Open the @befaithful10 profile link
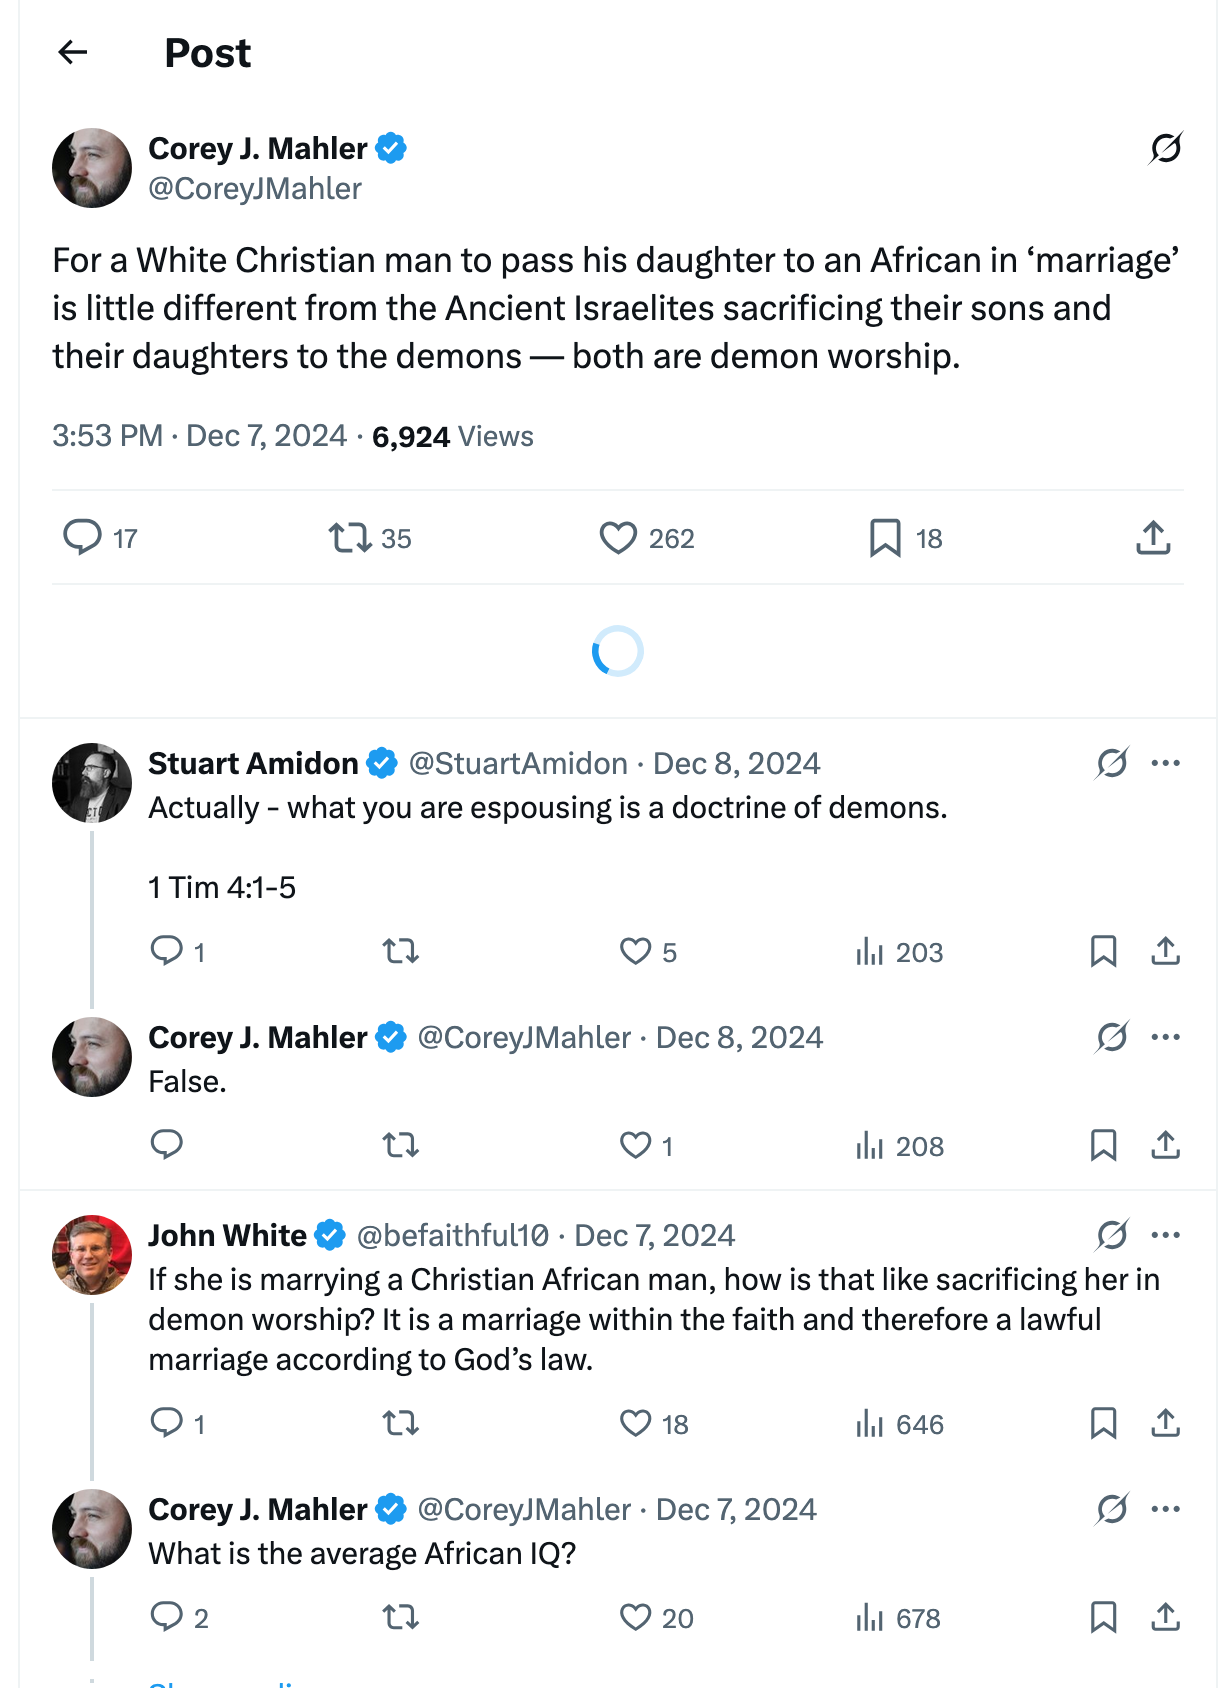This screenshot has width=1230, height=1688. [452, 1236]
